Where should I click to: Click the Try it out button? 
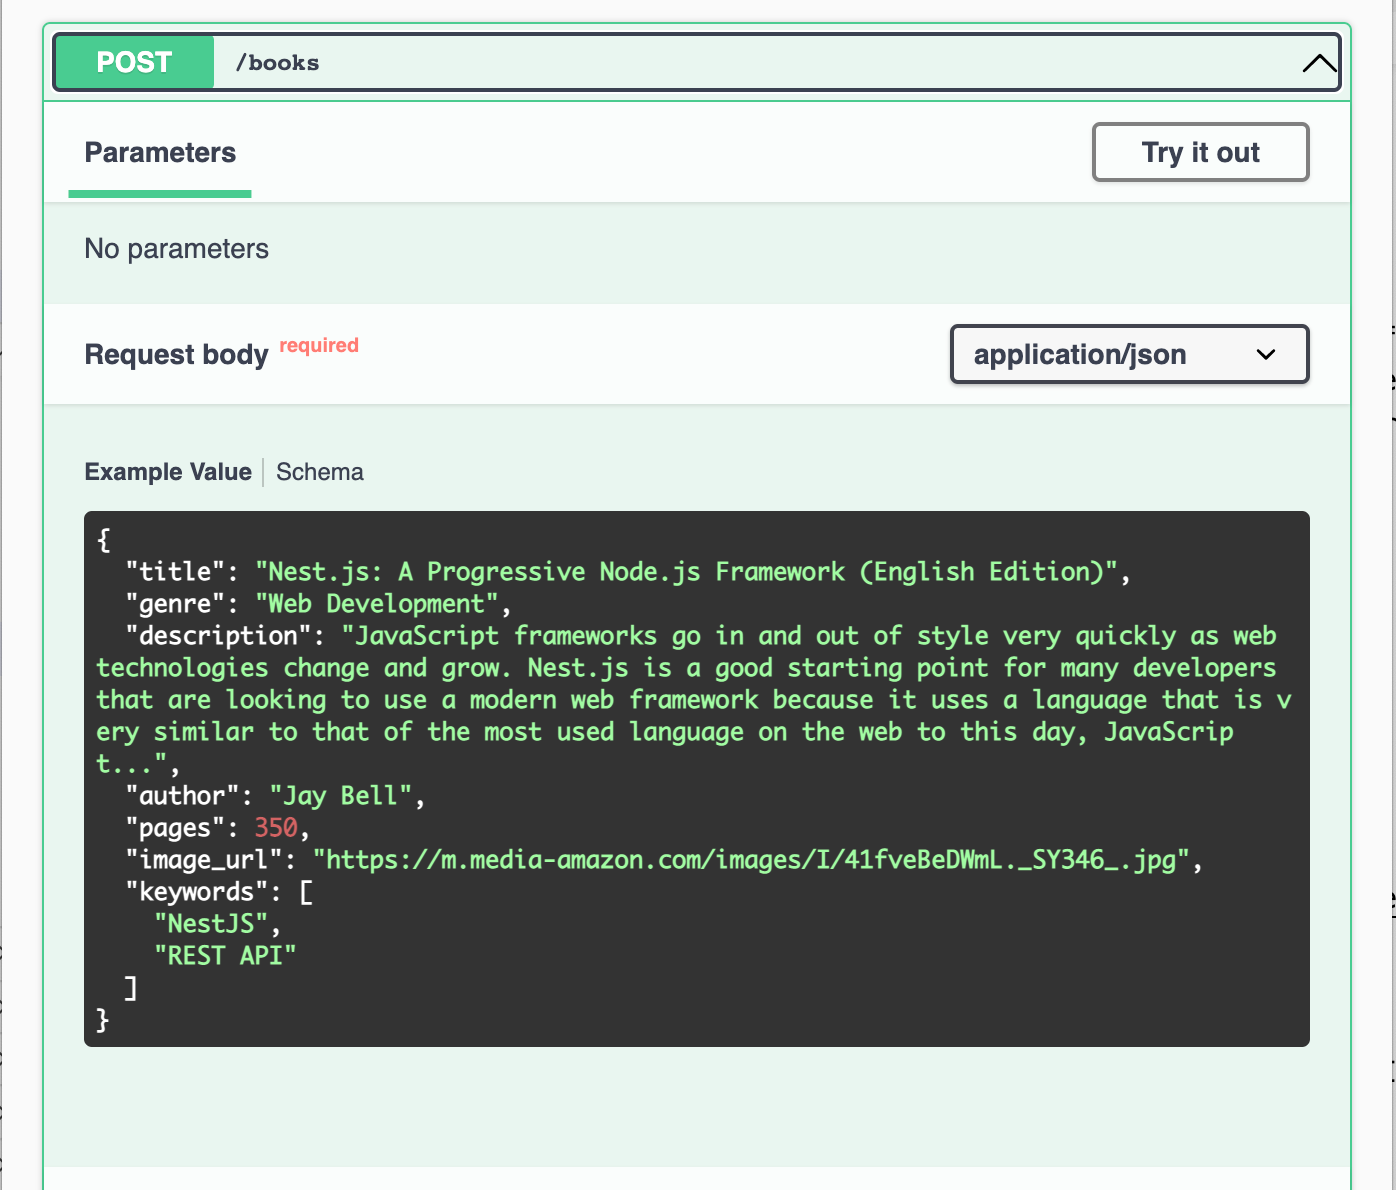[x=1200, y=152]
